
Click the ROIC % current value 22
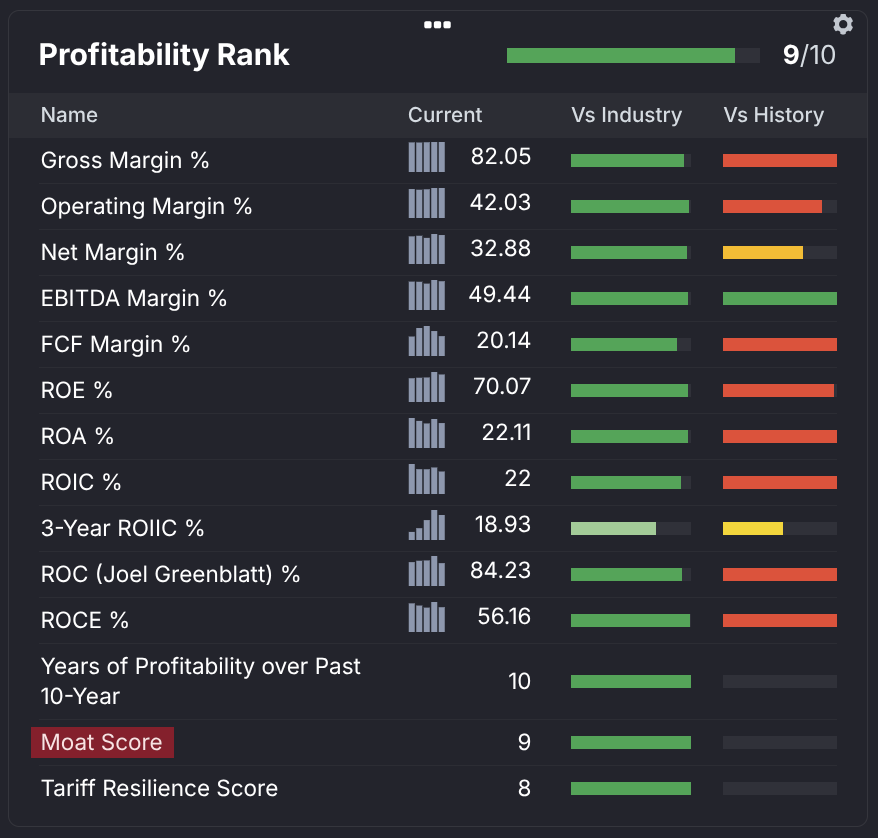coord(517,479)
